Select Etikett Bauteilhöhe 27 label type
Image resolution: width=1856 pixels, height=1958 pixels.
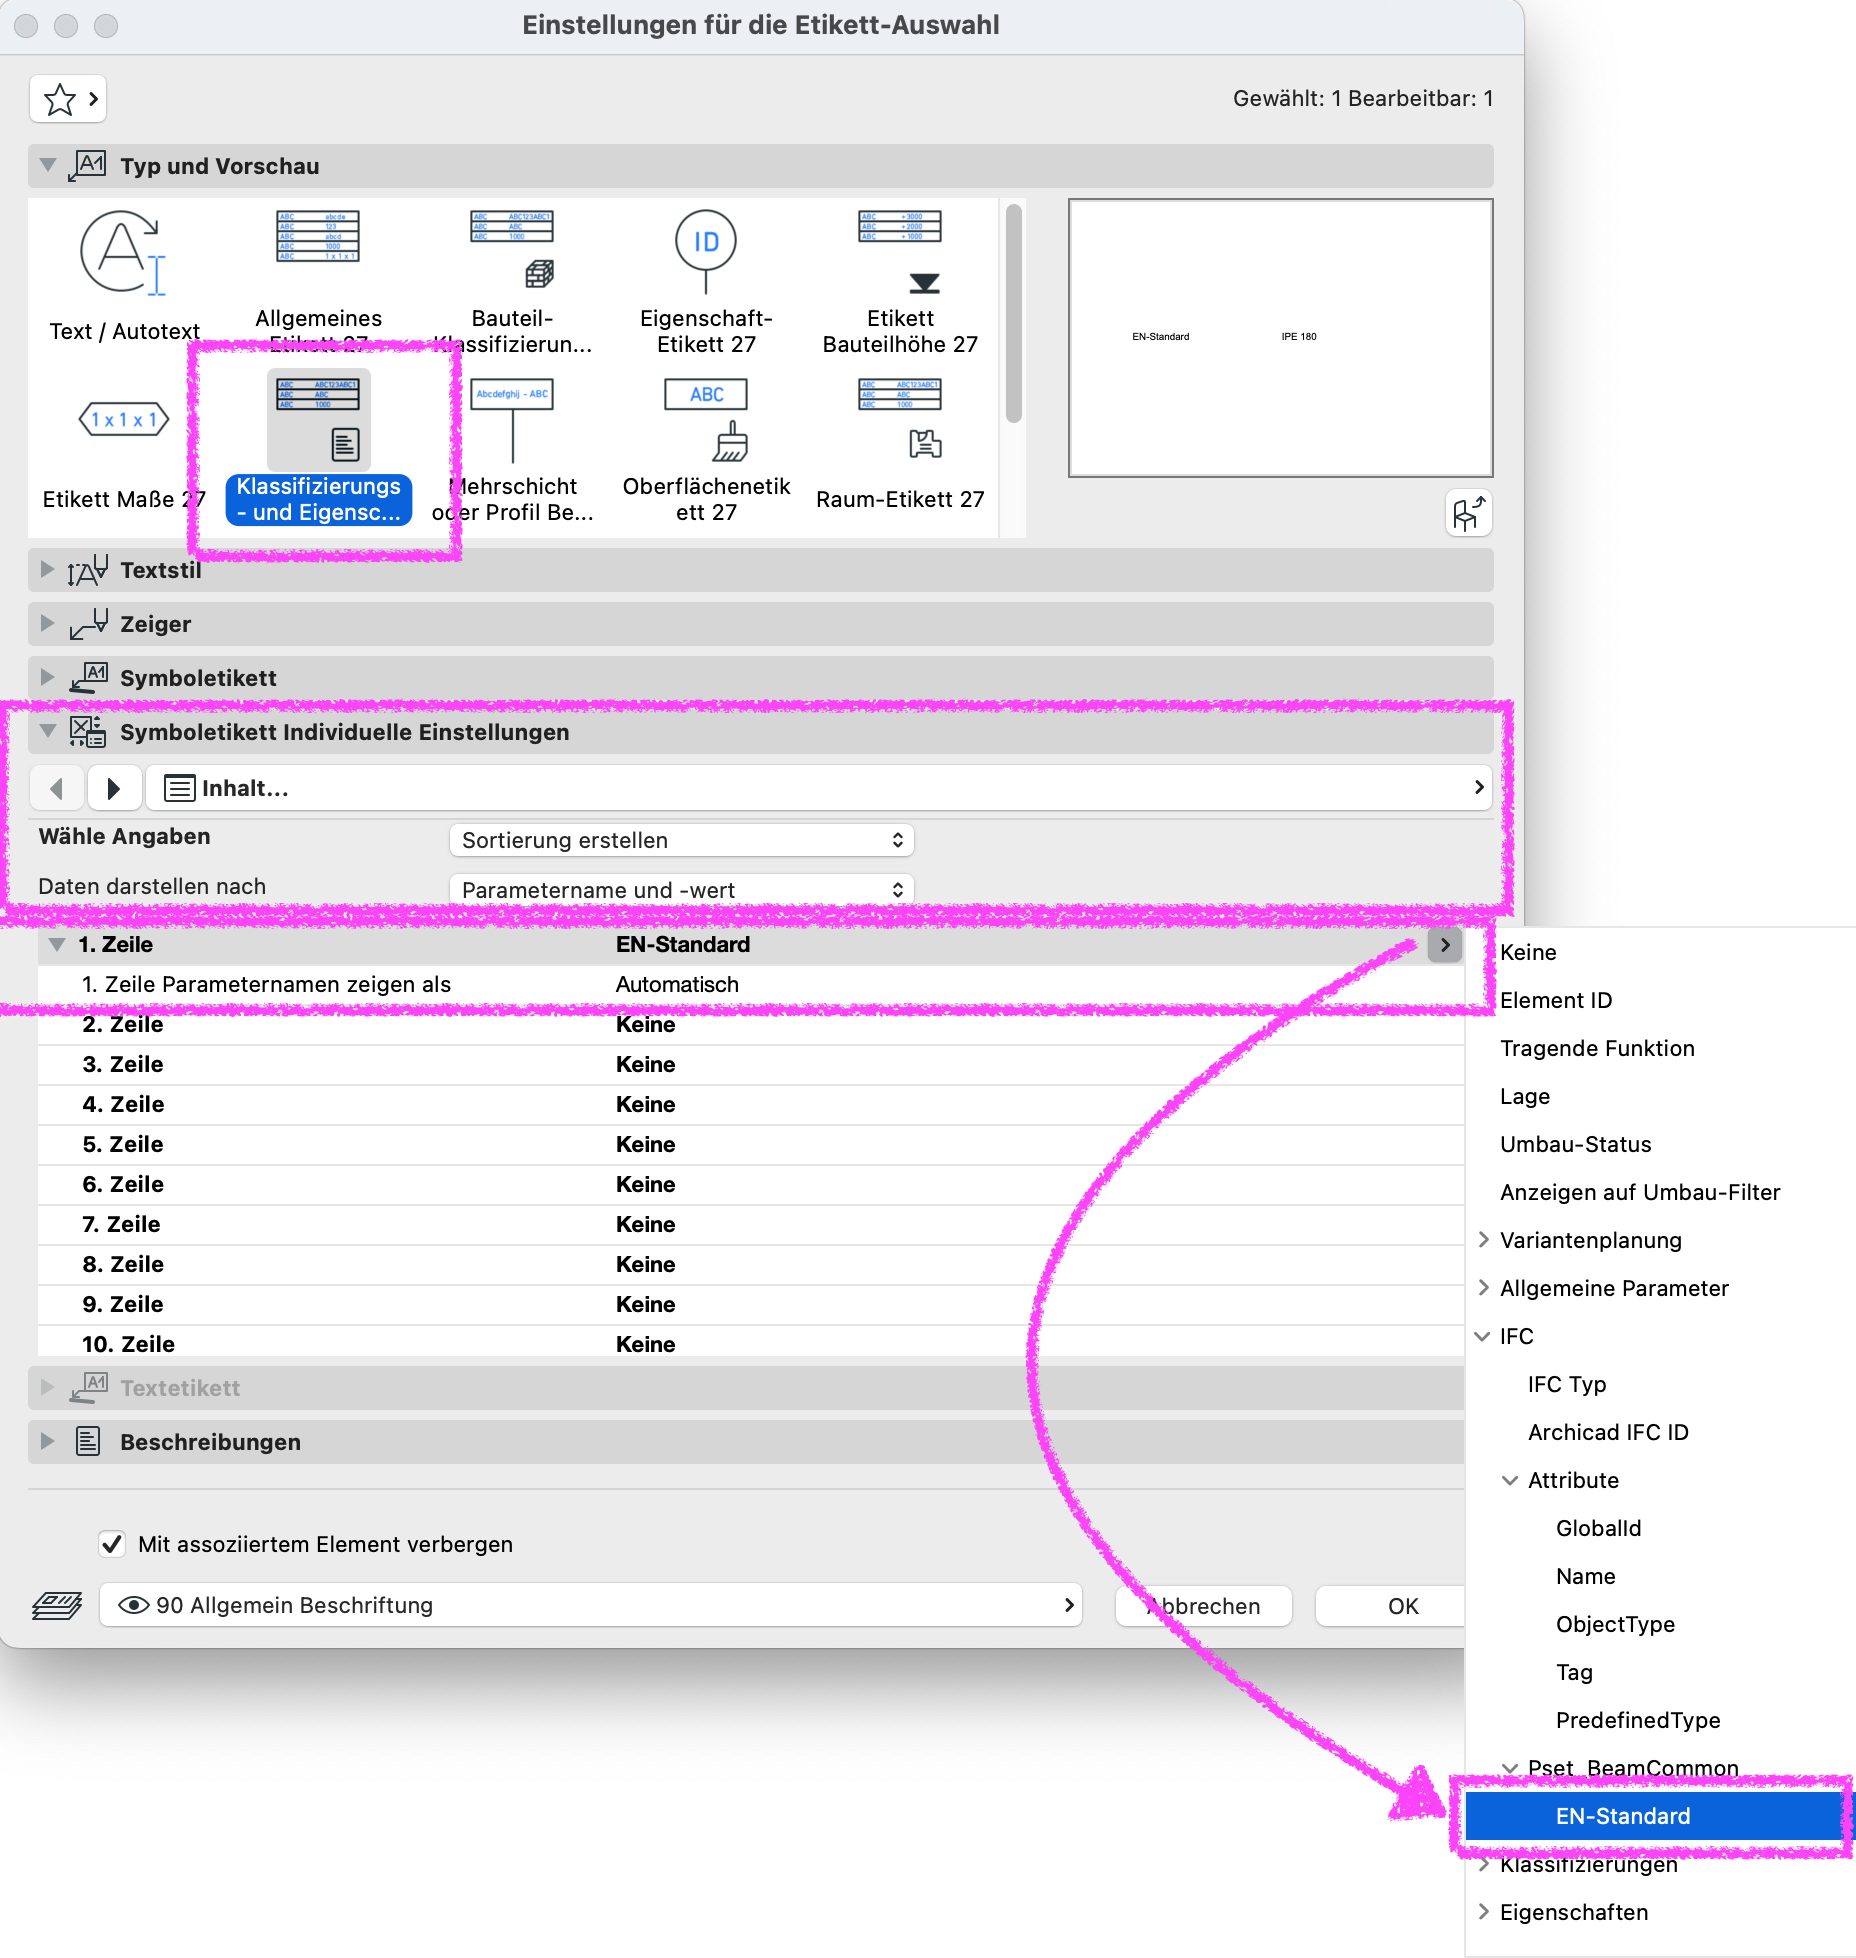(900, 282)
